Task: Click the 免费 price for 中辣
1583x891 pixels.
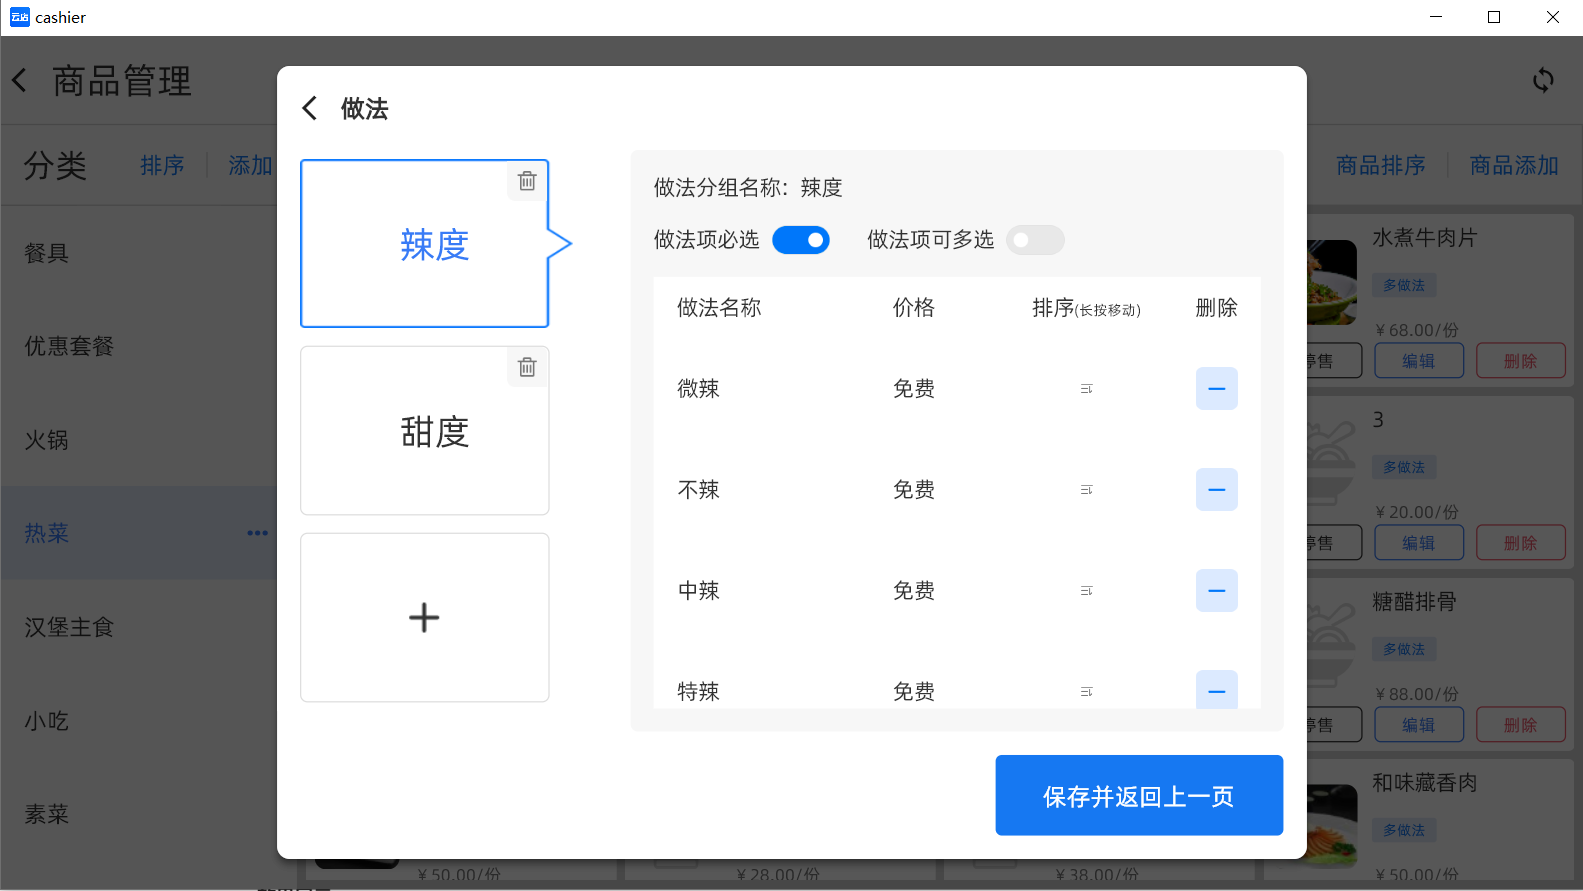Action: point(914,591)
